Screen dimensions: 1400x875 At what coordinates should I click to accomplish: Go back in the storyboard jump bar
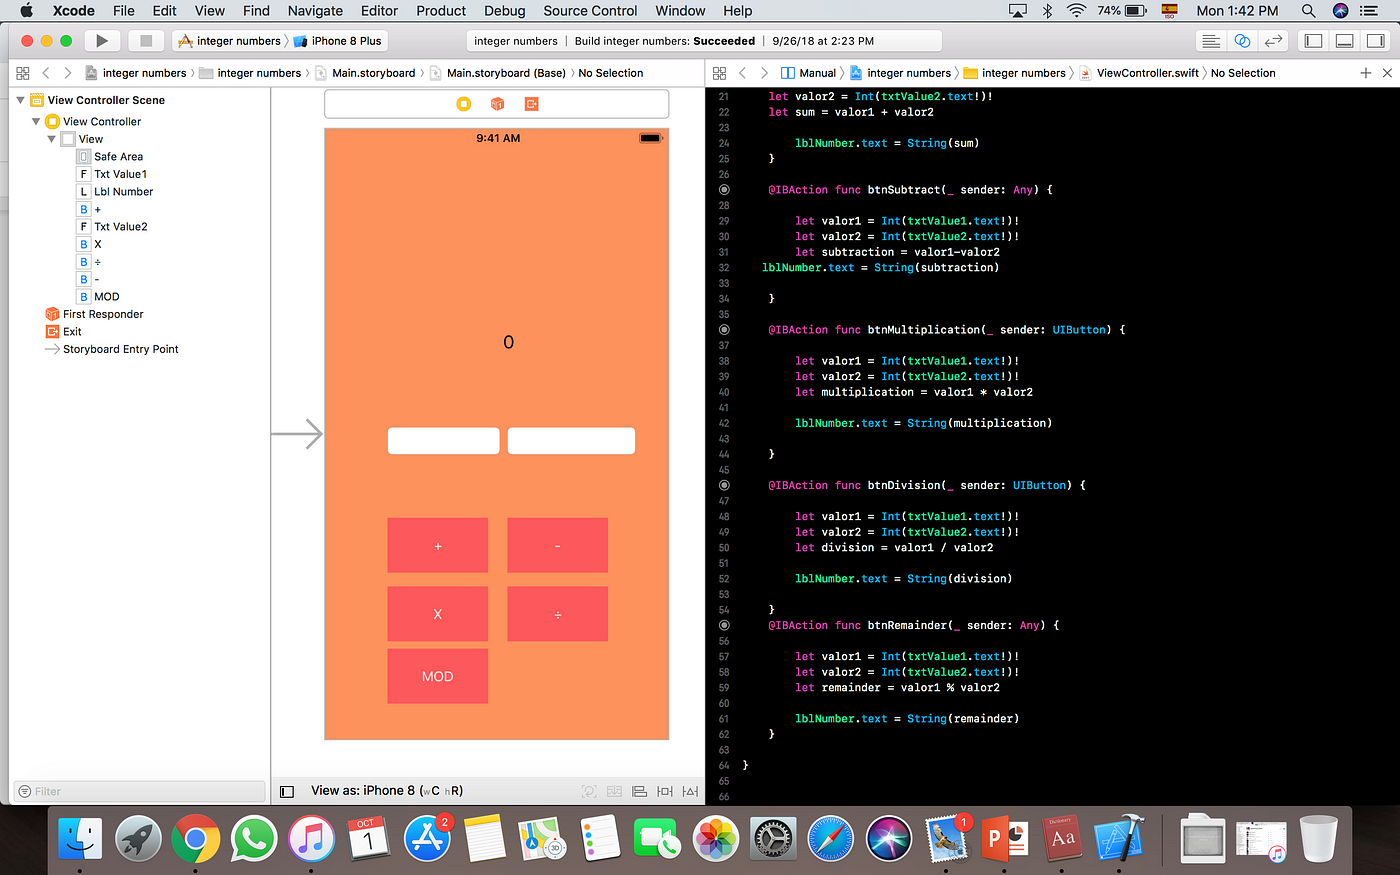[46, 73]
